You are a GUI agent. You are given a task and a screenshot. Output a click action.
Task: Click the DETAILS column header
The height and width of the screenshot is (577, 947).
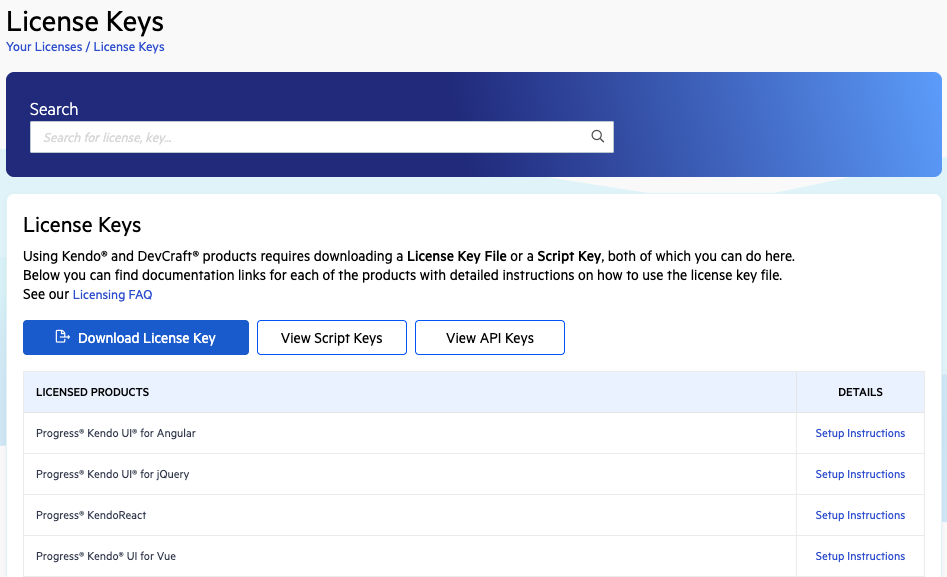click(x=860, y=391)
